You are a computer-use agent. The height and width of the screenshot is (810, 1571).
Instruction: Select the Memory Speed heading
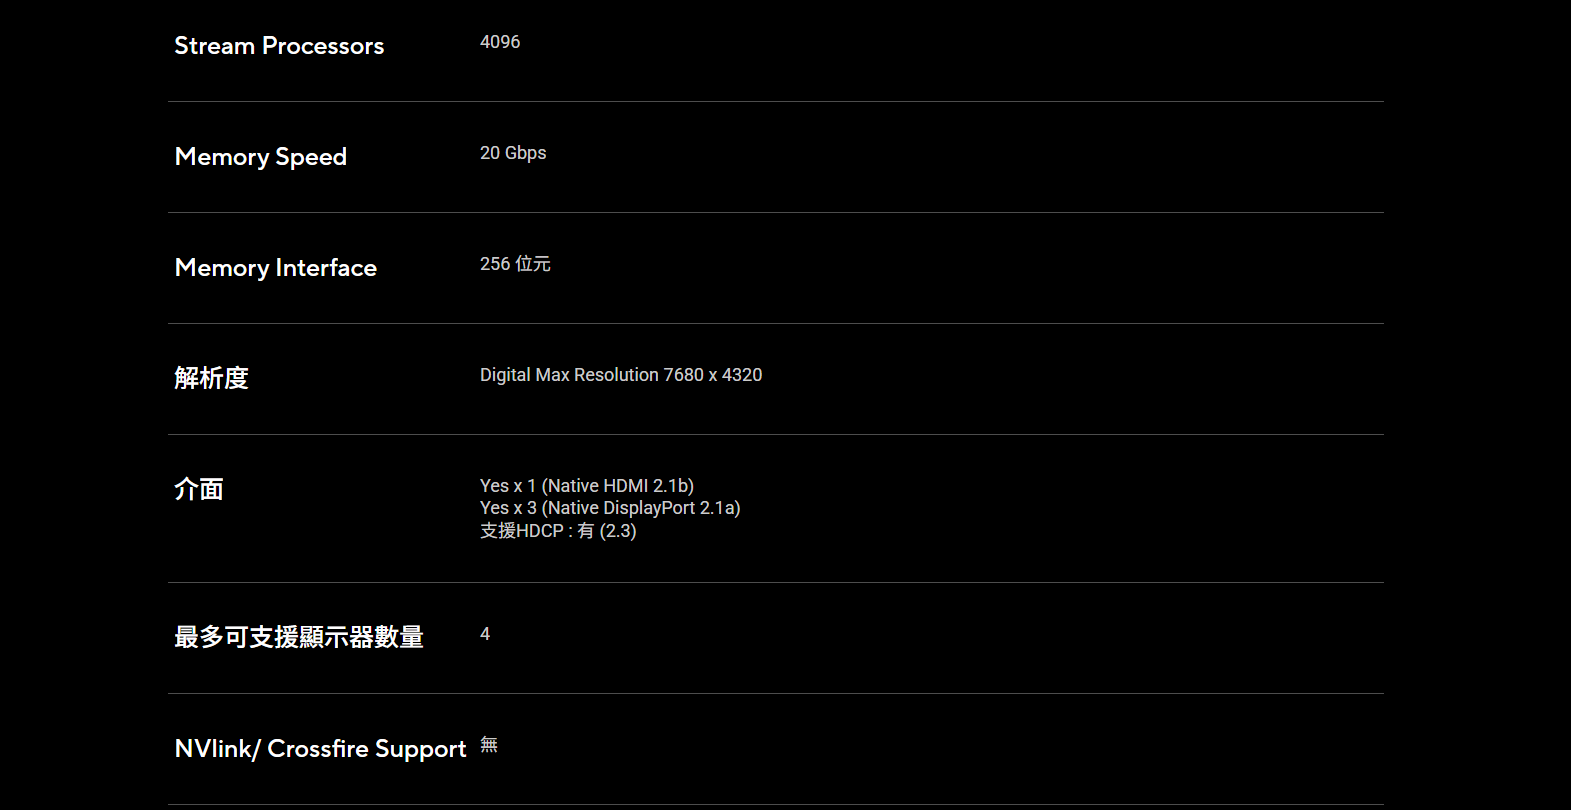[261, 157]
